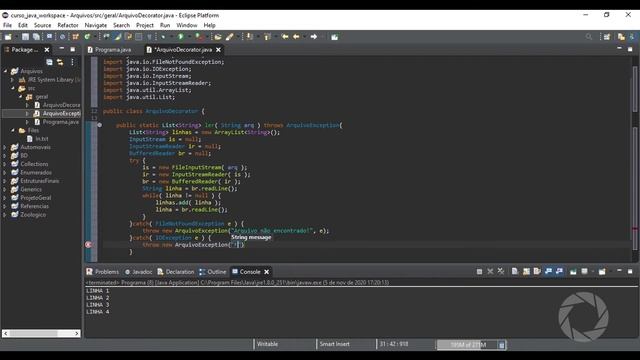The image size is (640, 360).
Task: Click the Last Edit Location arrow left of the Back arrow
Action: [285, 37]
